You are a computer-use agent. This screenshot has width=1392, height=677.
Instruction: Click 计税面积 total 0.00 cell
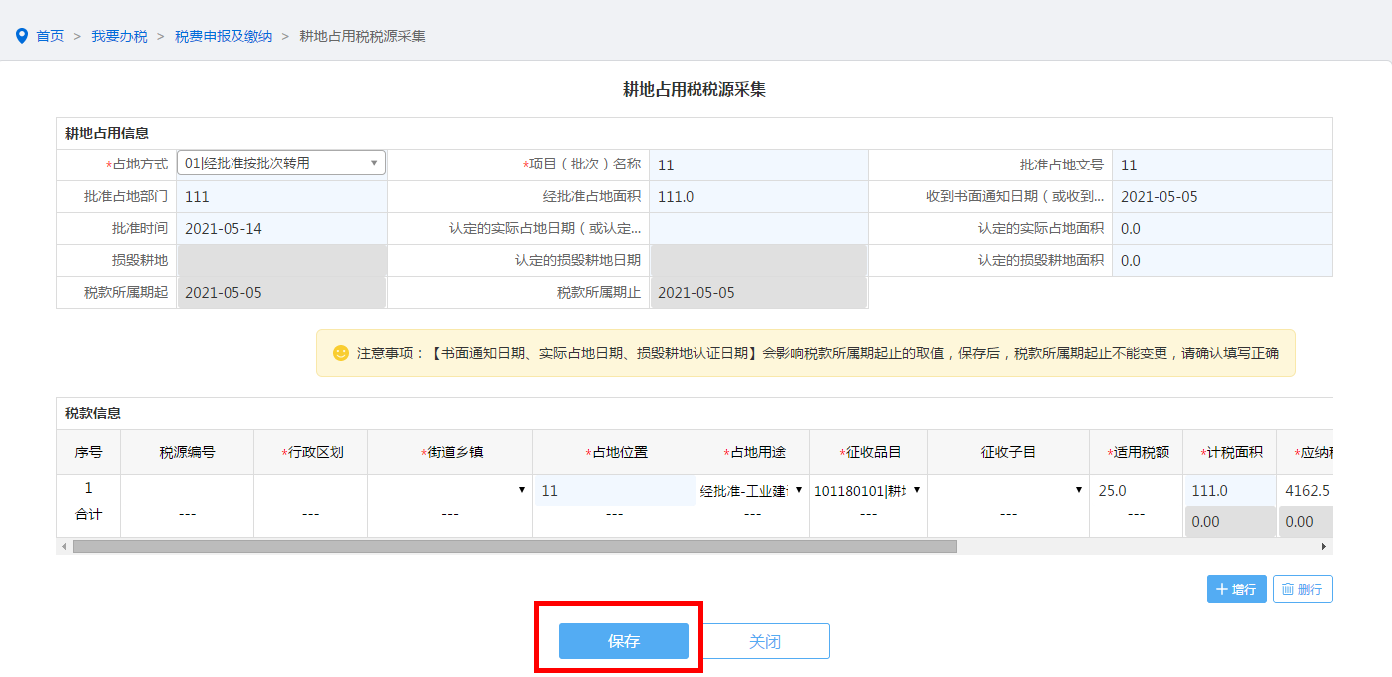pos(1230,521)
